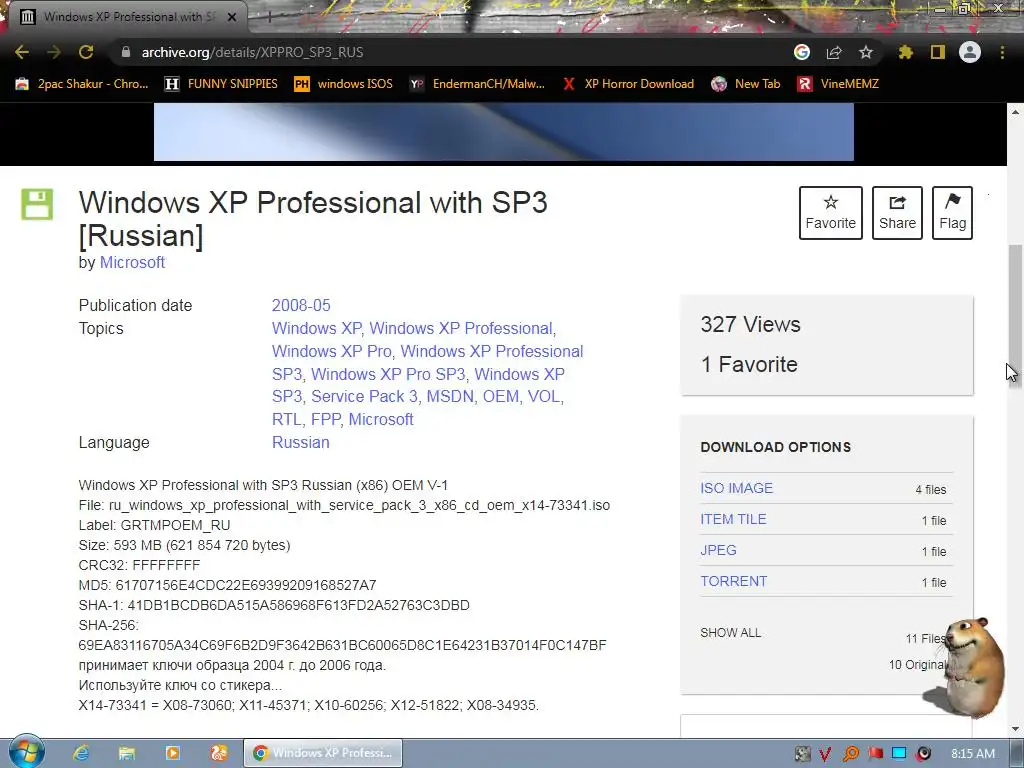This screenshot has width=1024, height=768.
Task: Open XP Horror Download bookmark
Action: (x=628, y=84)
